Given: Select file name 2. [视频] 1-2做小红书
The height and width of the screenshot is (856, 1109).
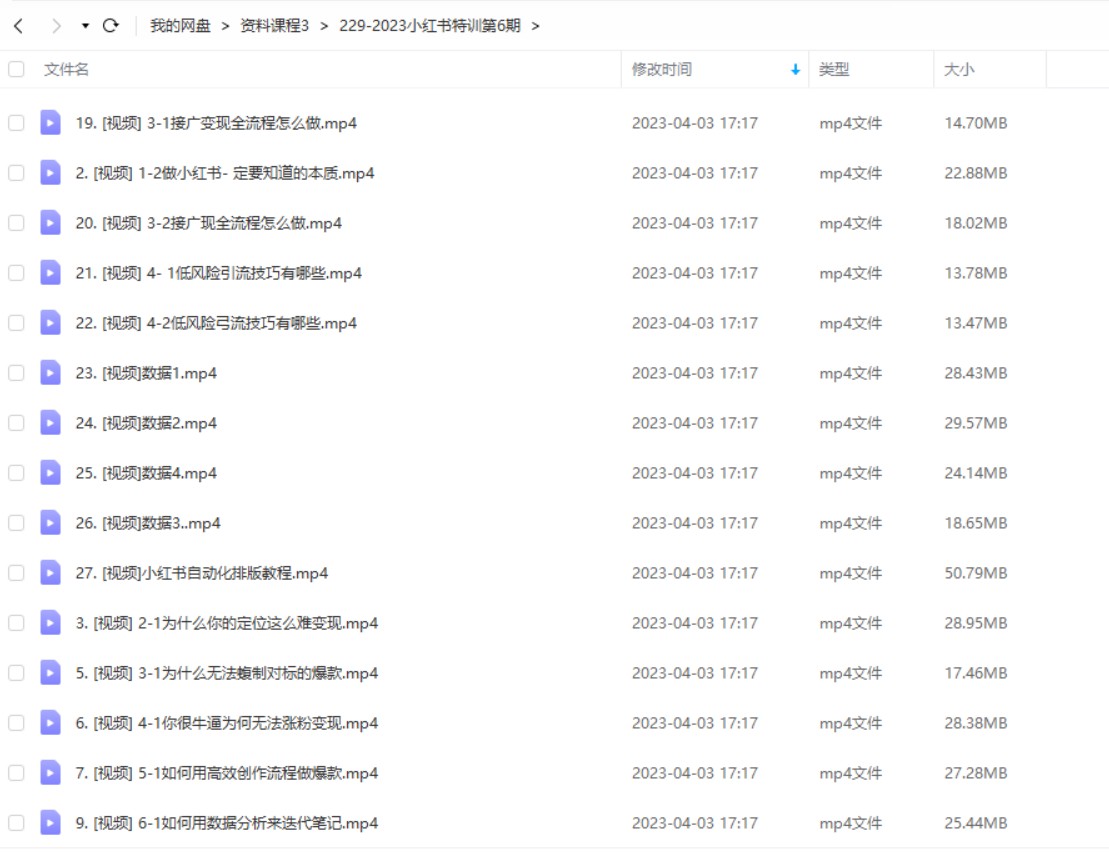Looking at the screenshot, I should (225, 173).
